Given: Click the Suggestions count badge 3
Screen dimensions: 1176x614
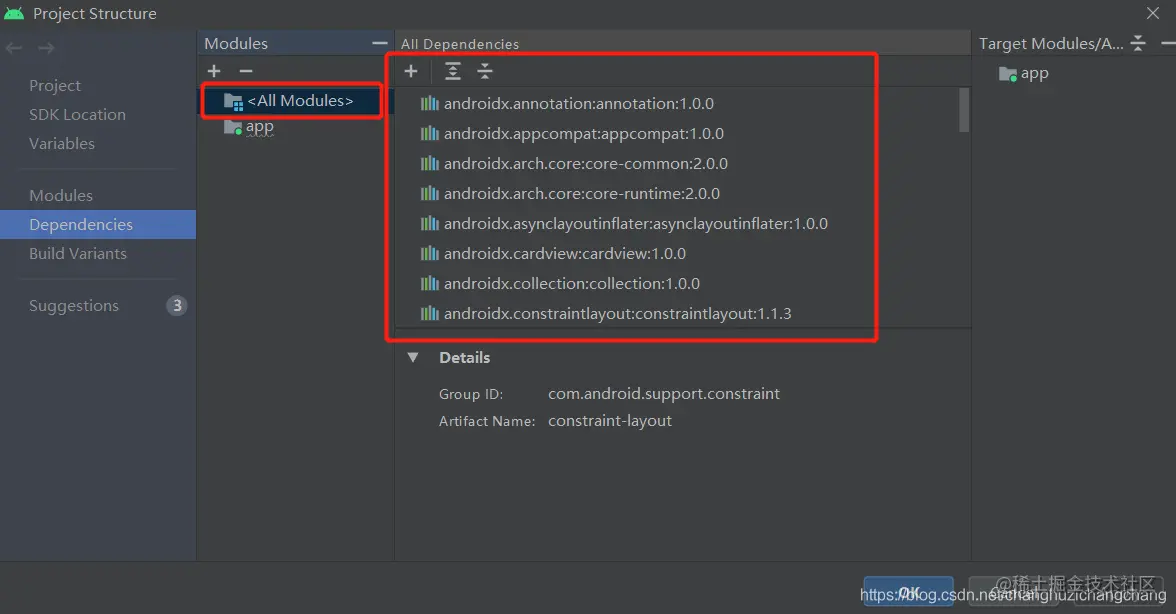Looking at the screenshot, I should [x=177, y=306].
